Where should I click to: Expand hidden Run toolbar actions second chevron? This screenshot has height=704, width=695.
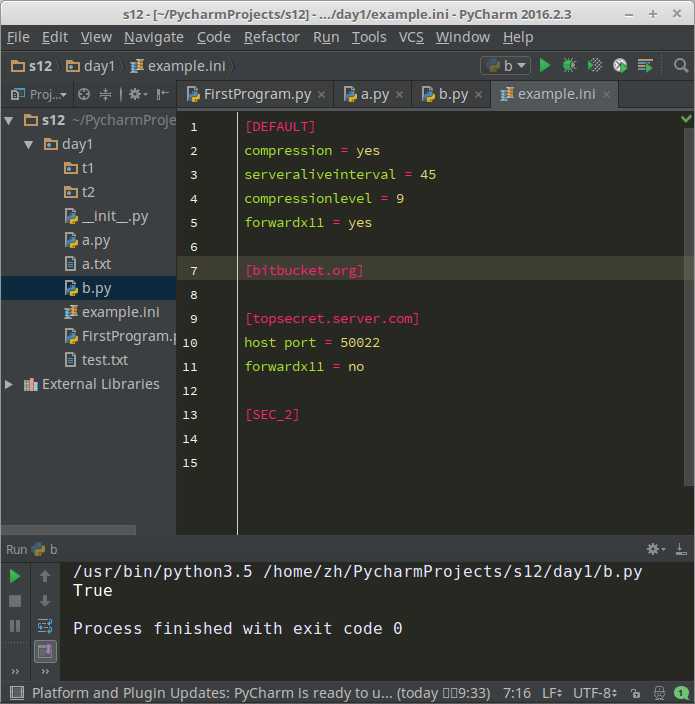click(x=45, y=672)
